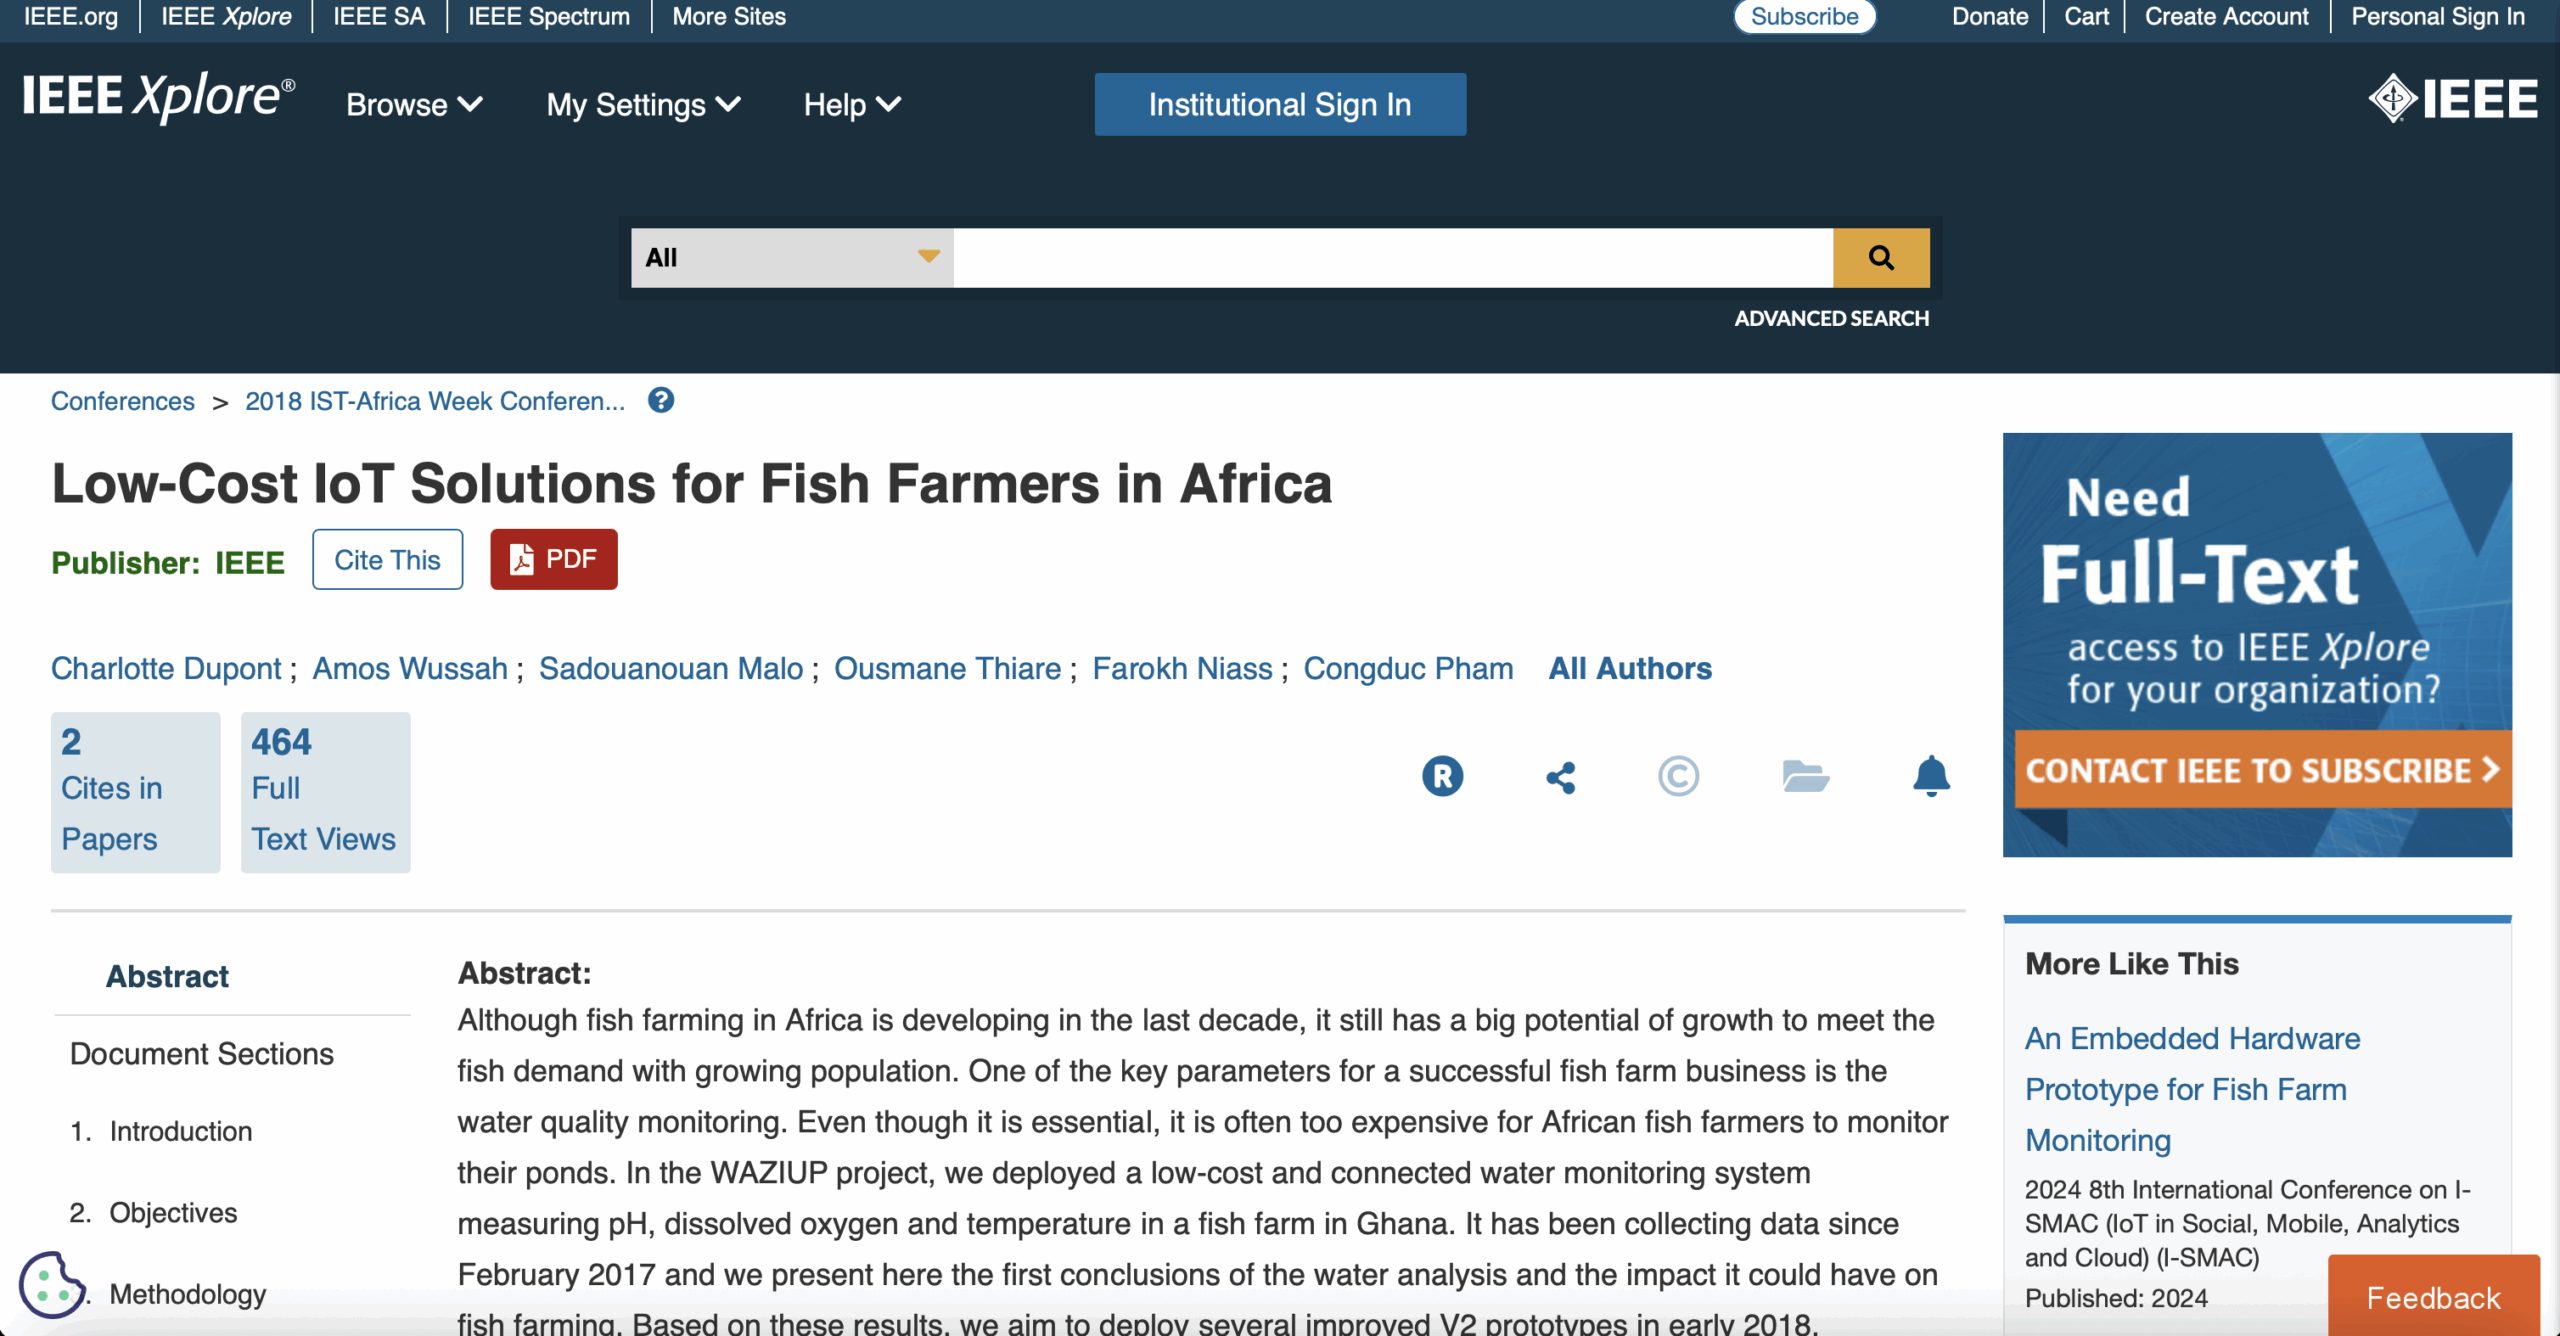Download the PDF

tap(553, 560)
